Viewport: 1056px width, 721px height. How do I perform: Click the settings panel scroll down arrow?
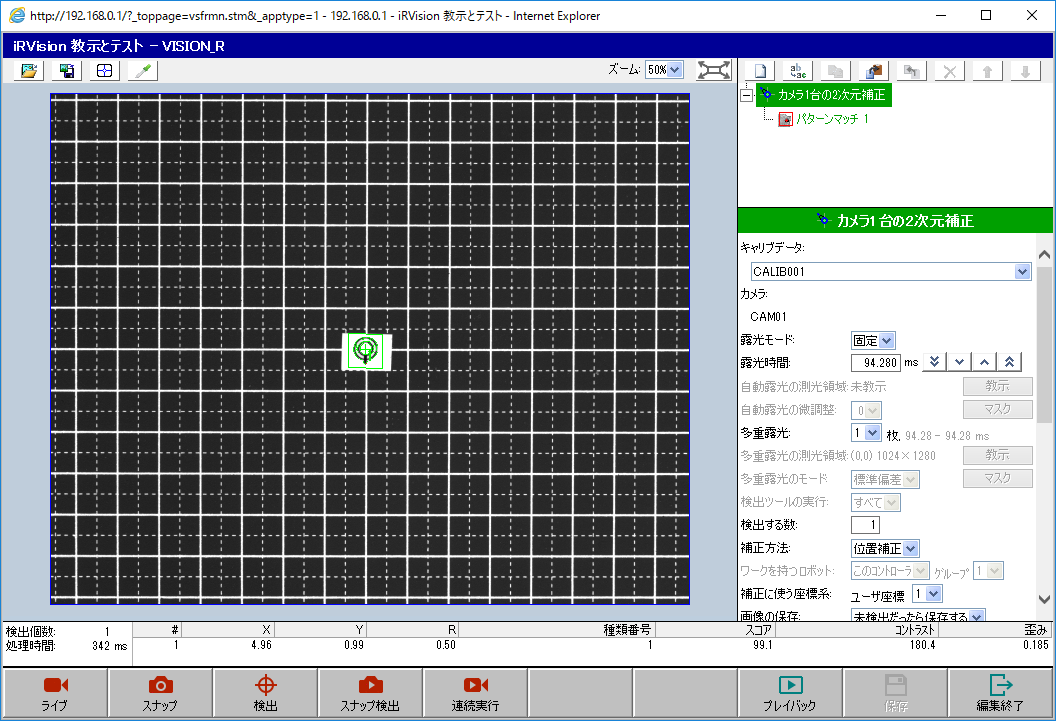tap(1045, 598)
